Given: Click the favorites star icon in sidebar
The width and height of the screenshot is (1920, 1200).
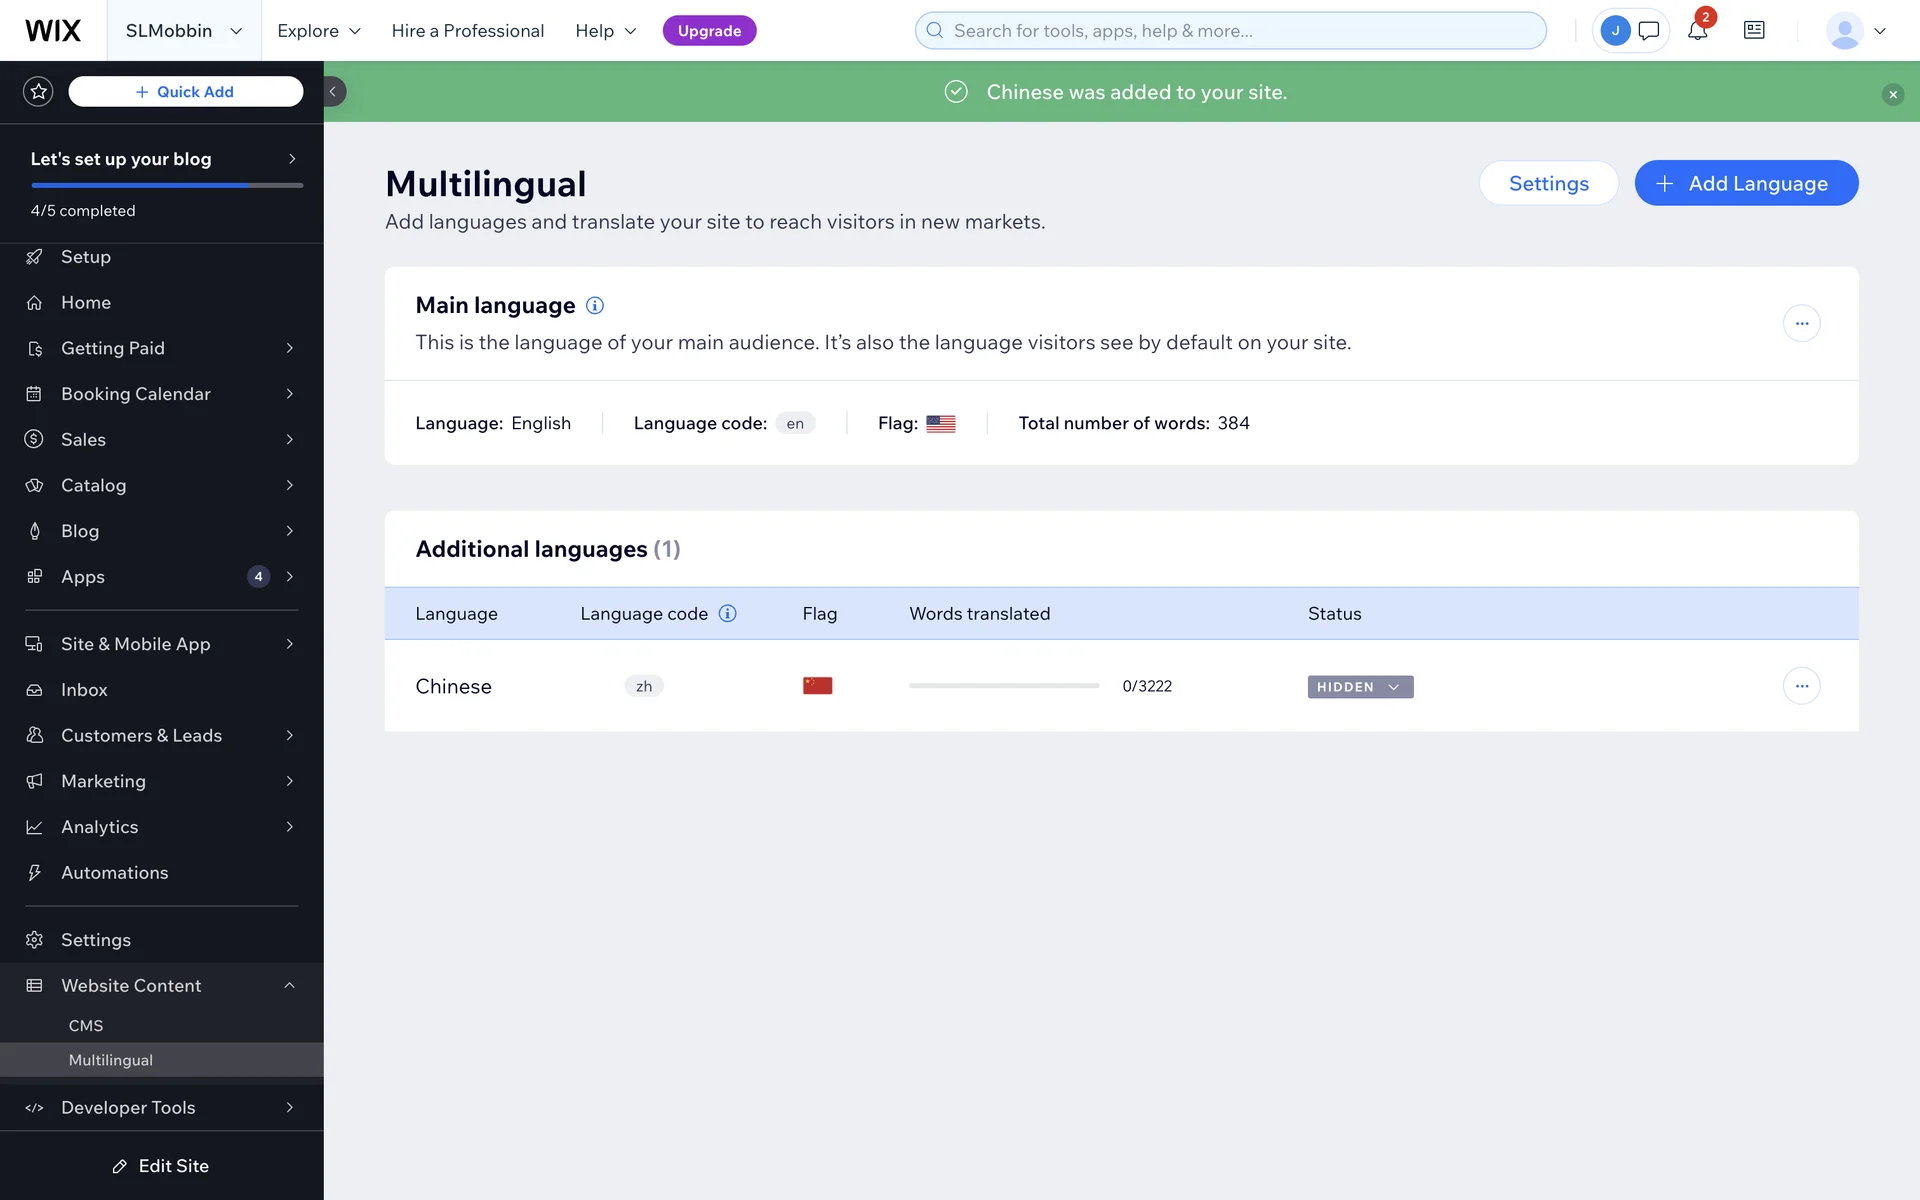Looking at the screenshot, I should click(x=38, y=91).
